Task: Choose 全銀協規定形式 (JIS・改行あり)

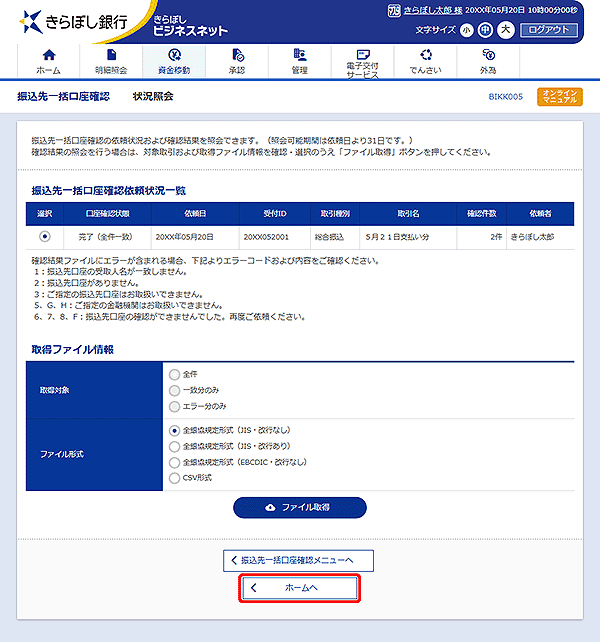Action: [174, 446]
